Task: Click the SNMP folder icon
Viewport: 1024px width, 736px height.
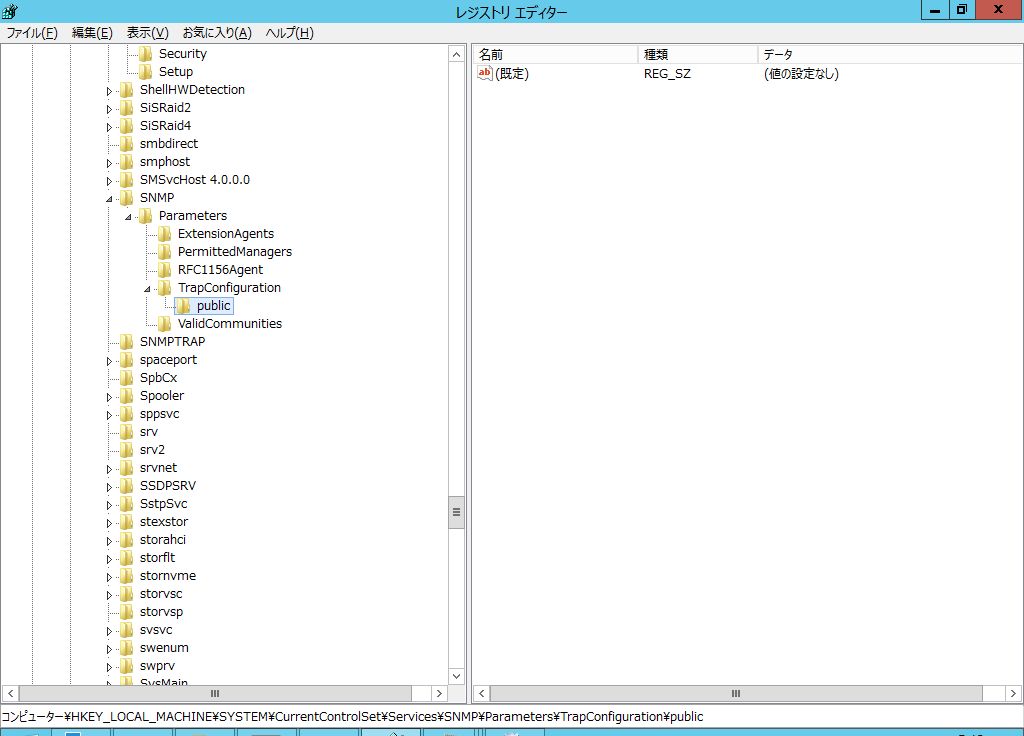Action: point(127,197)
